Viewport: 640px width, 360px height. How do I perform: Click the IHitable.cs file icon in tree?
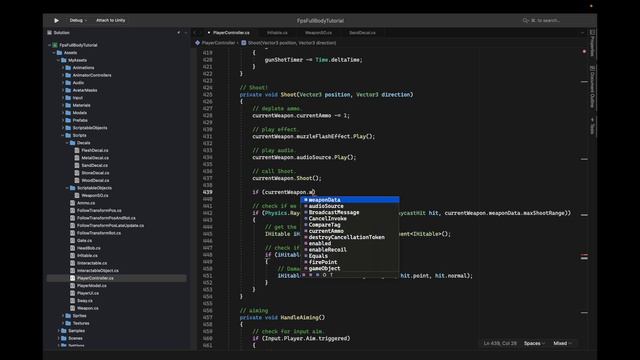[72, 256]
